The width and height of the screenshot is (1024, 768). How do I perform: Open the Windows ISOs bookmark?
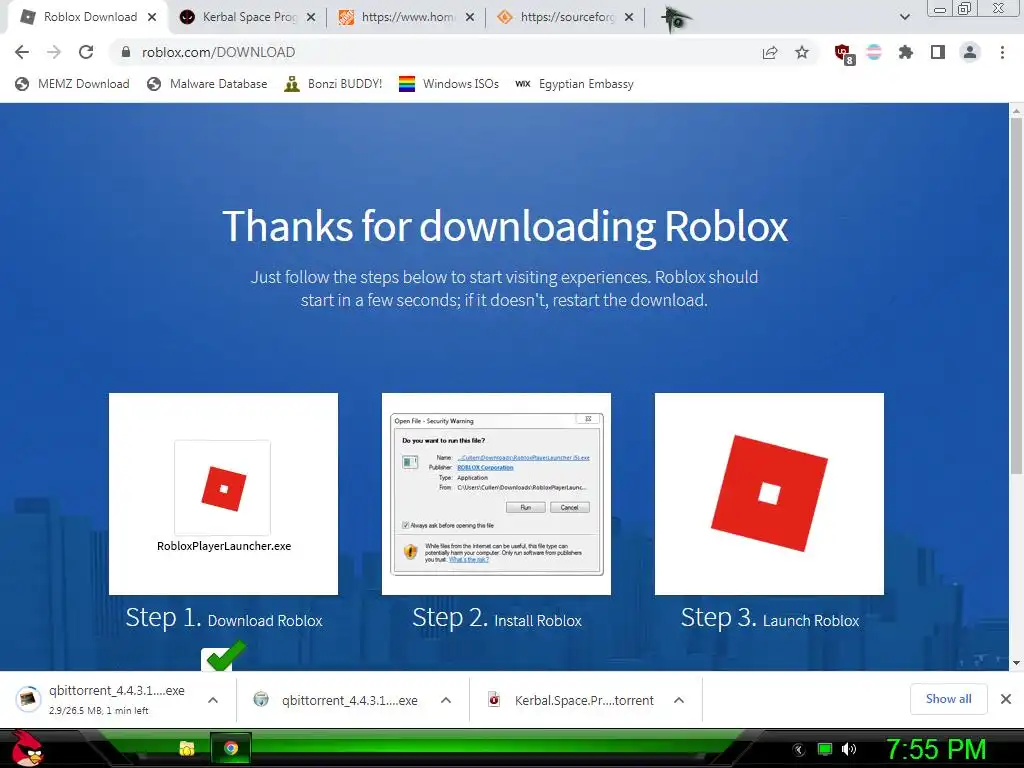pyautogui.click(x=449, y=84)
